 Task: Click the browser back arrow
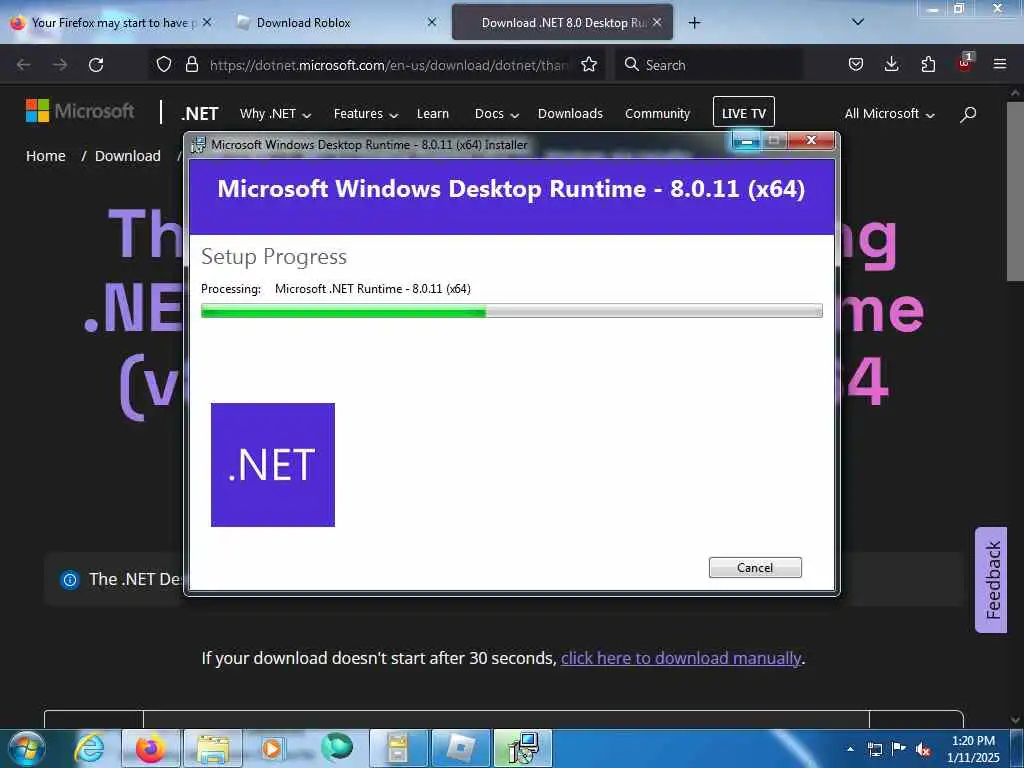tap(24, 65)
